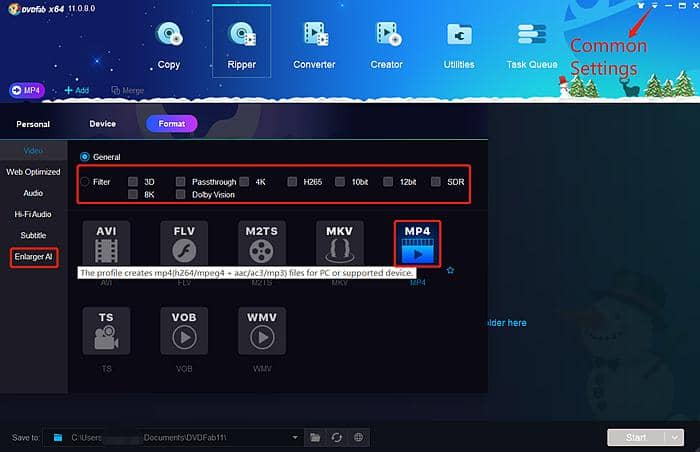Click the Add button
700x452 pixels.
click(x=76, y=90)
